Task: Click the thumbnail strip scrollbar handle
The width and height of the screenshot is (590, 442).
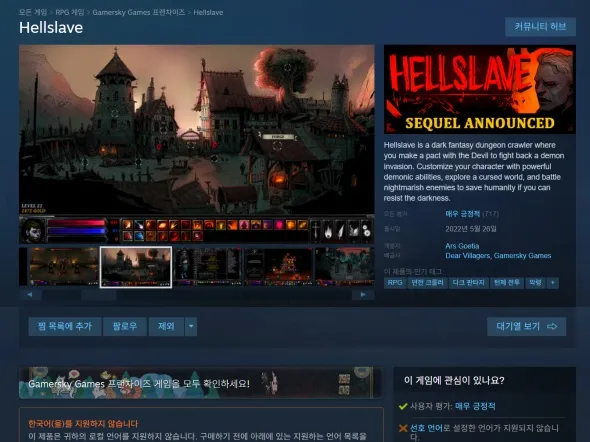Action: [x=99, y=295]
